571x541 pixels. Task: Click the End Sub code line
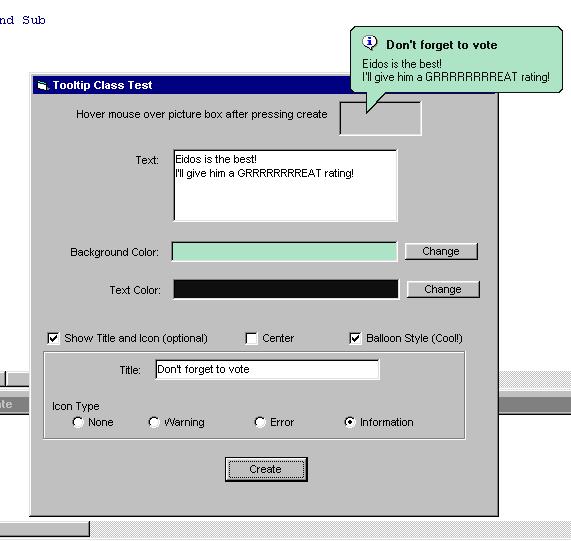(x=23, y=20)
